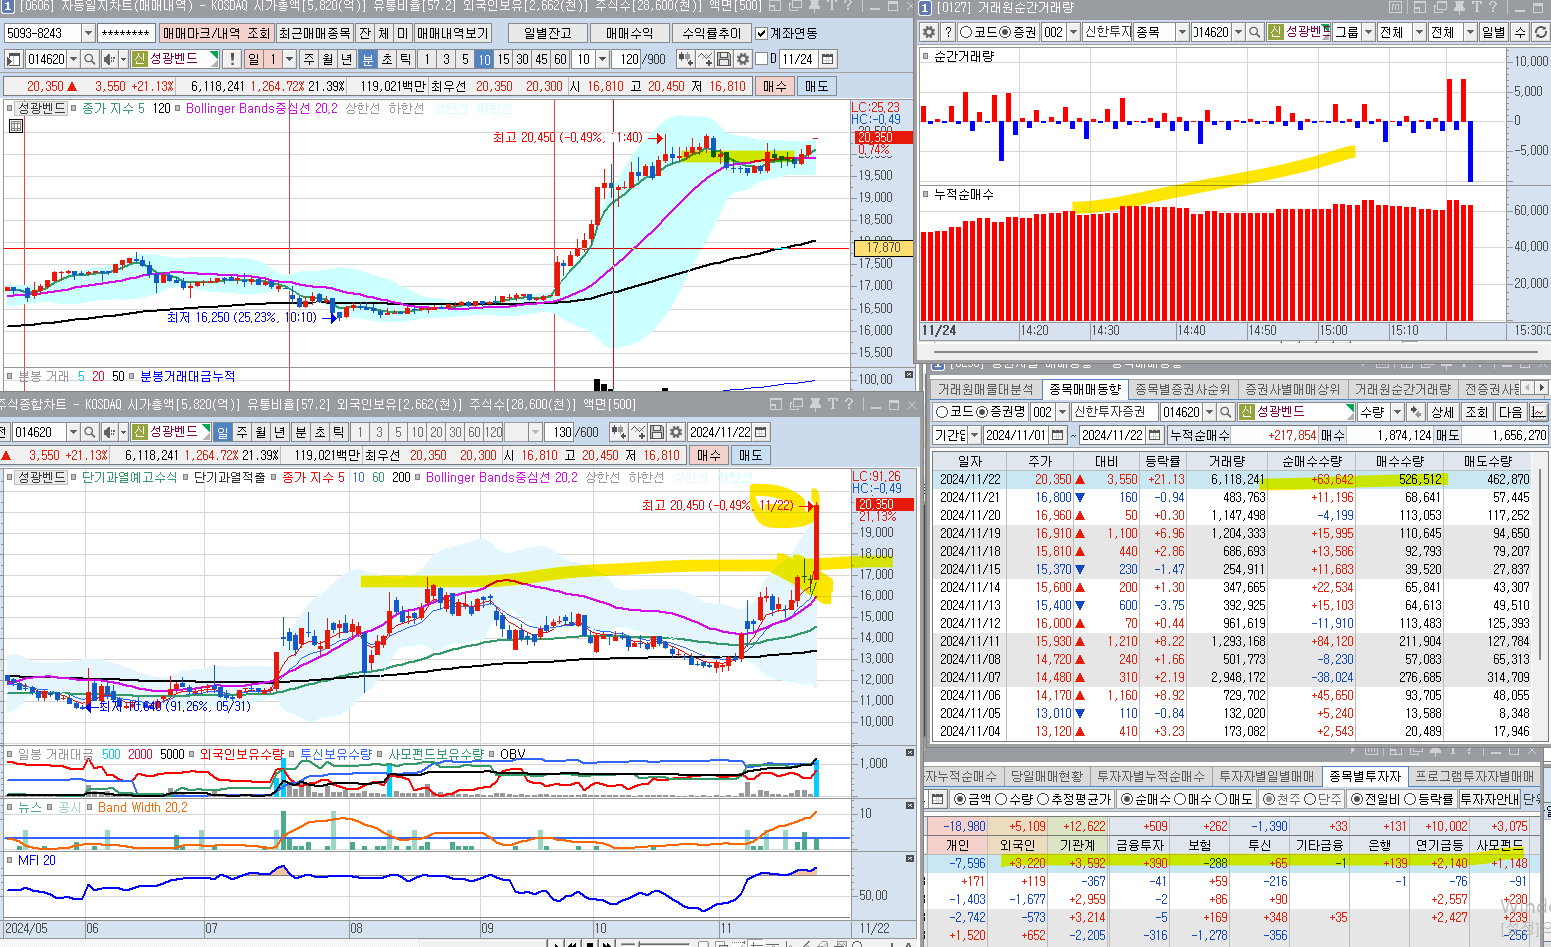The height and width of the screenshot is (947, 1551).
Task: Switch to the 거래원매물대분석 tab
Action: tap(985, 389)
